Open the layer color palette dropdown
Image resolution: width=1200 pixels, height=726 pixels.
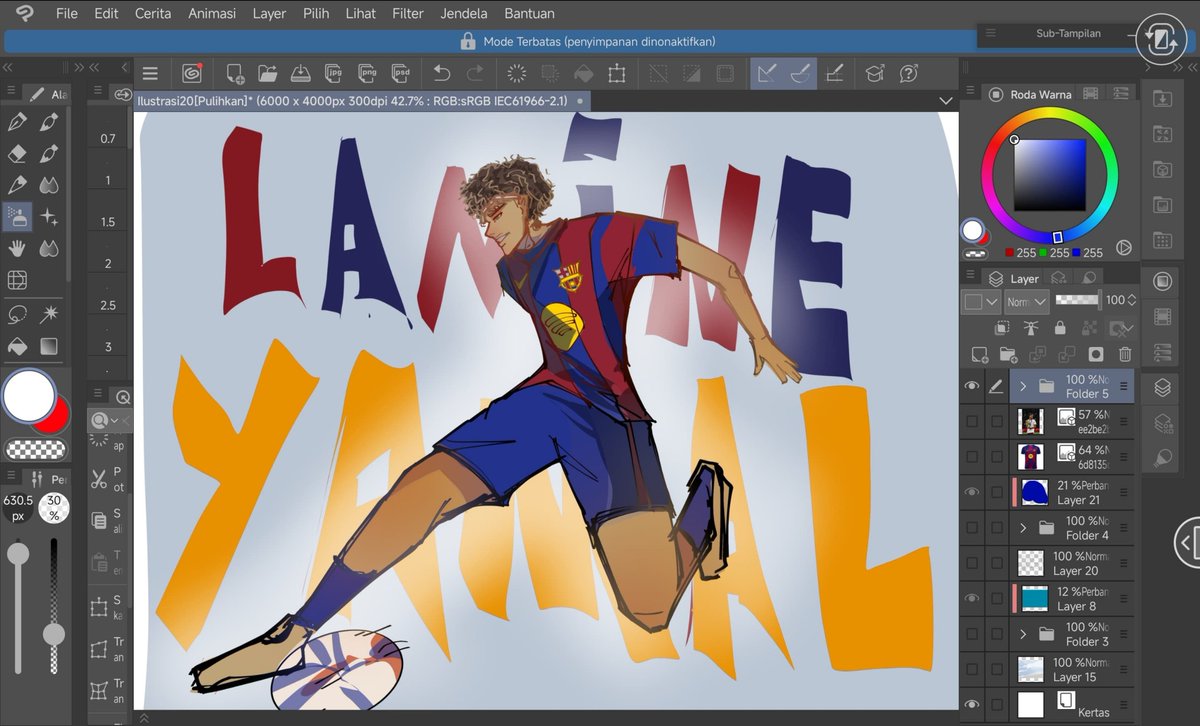tap(981, 300)
